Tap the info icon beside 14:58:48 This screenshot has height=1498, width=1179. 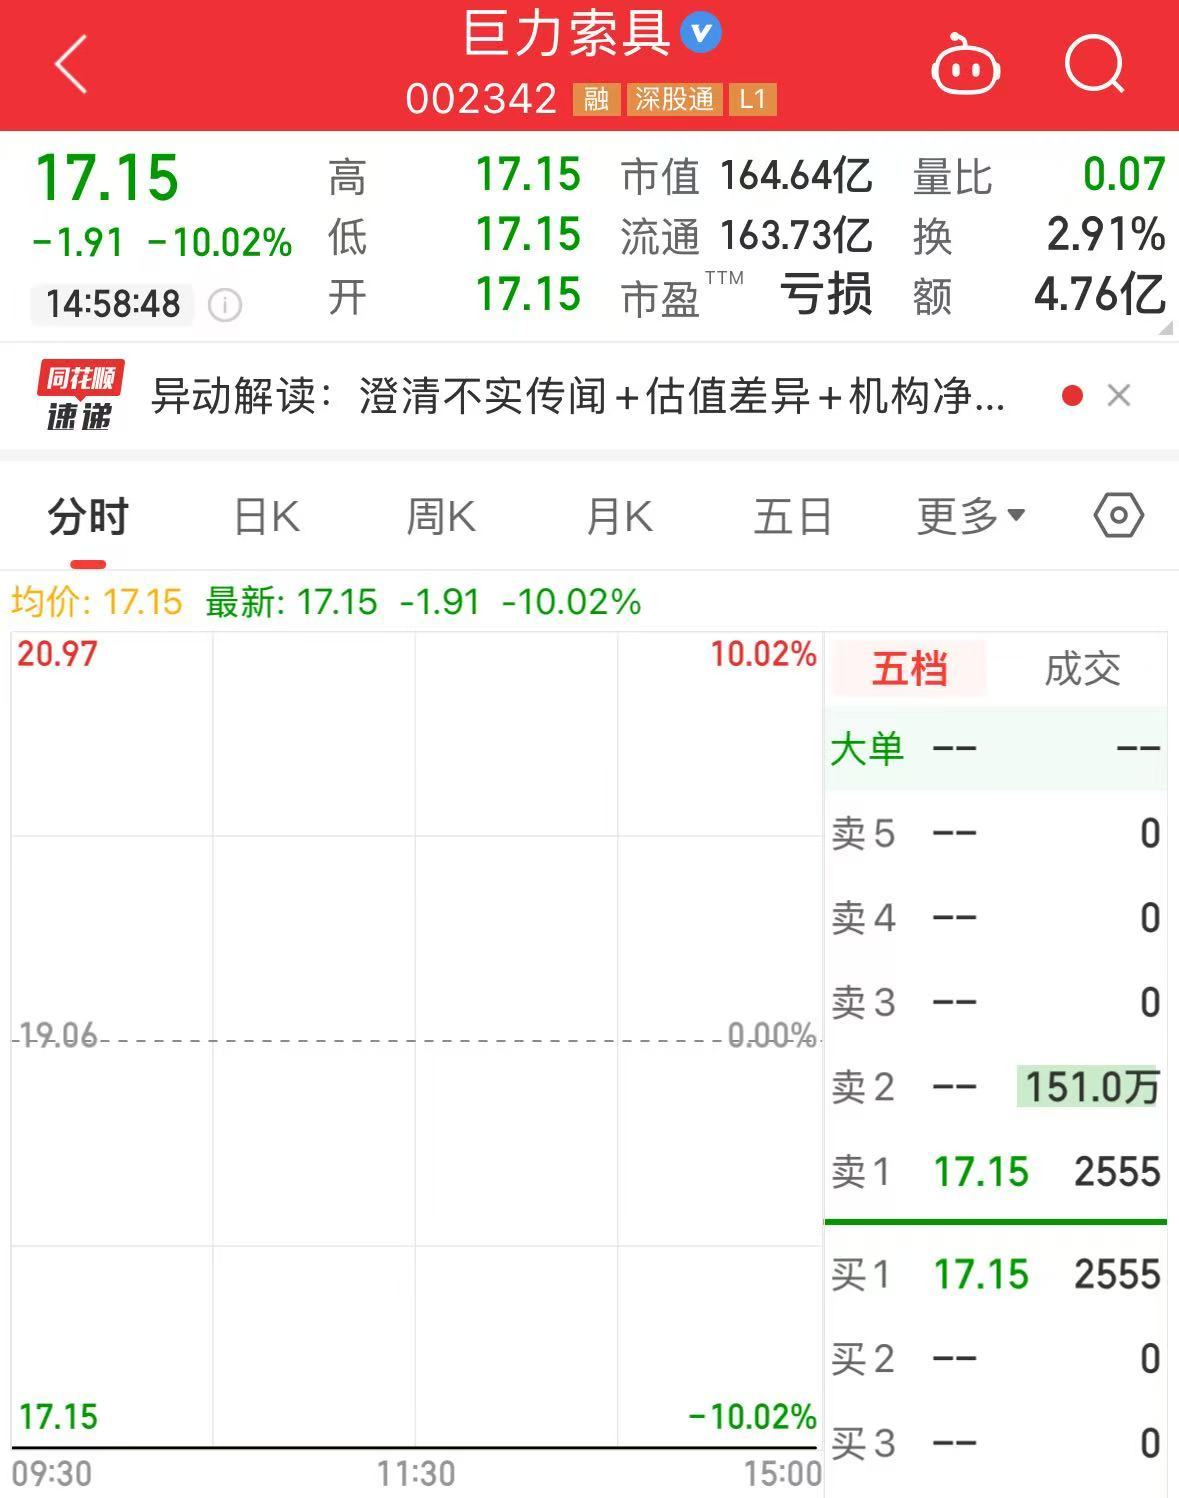coord(225,304)
